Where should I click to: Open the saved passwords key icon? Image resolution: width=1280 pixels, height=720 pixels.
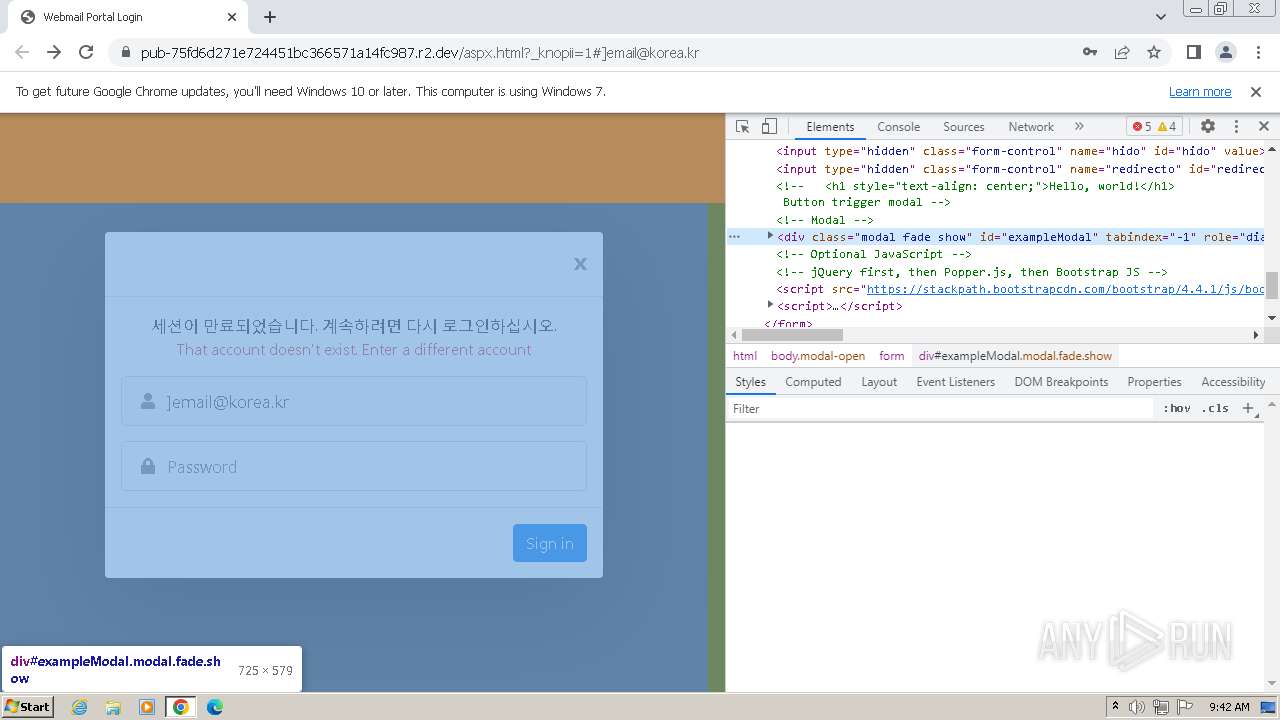click(x=1090, y=52)
